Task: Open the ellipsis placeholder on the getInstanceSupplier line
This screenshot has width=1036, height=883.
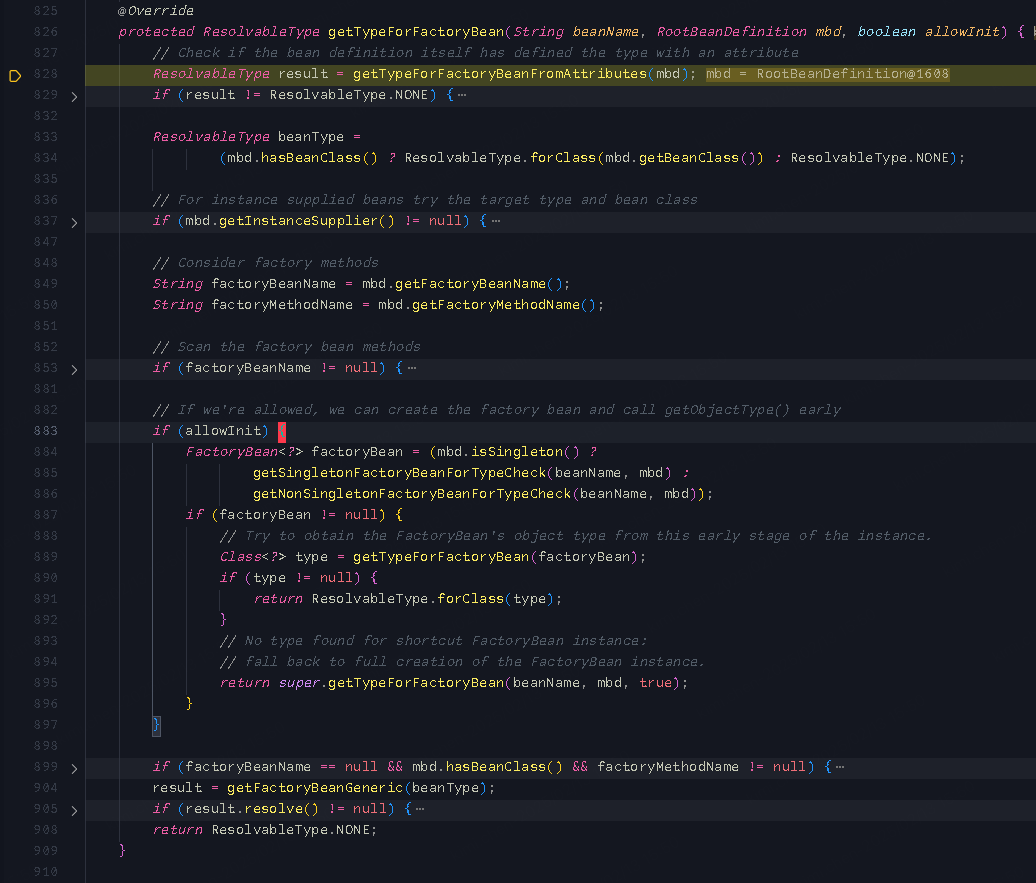Action: click(496, 221)
